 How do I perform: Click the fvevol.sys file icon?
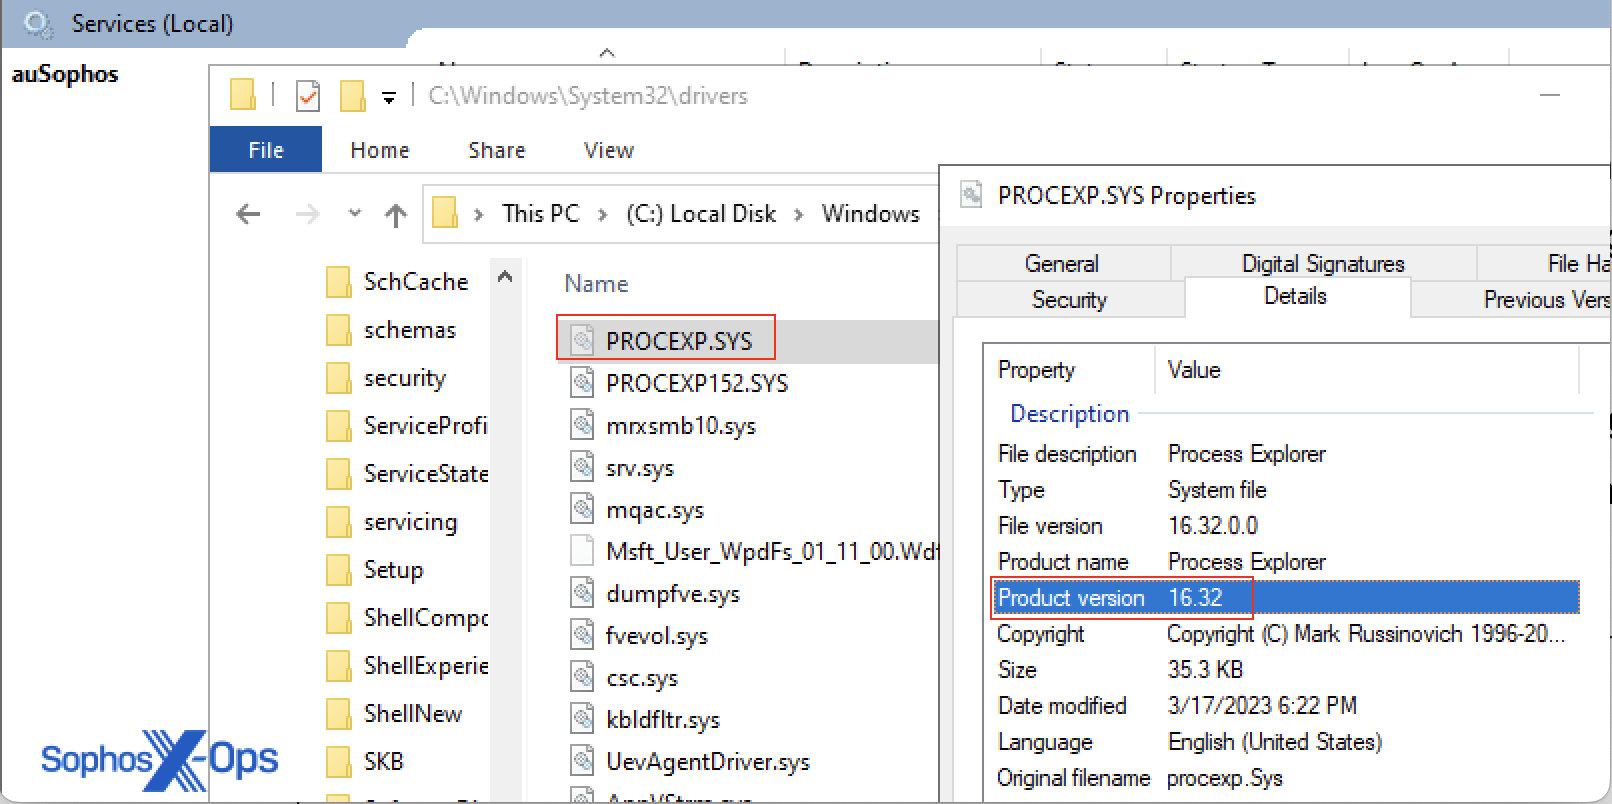point(582,635)
